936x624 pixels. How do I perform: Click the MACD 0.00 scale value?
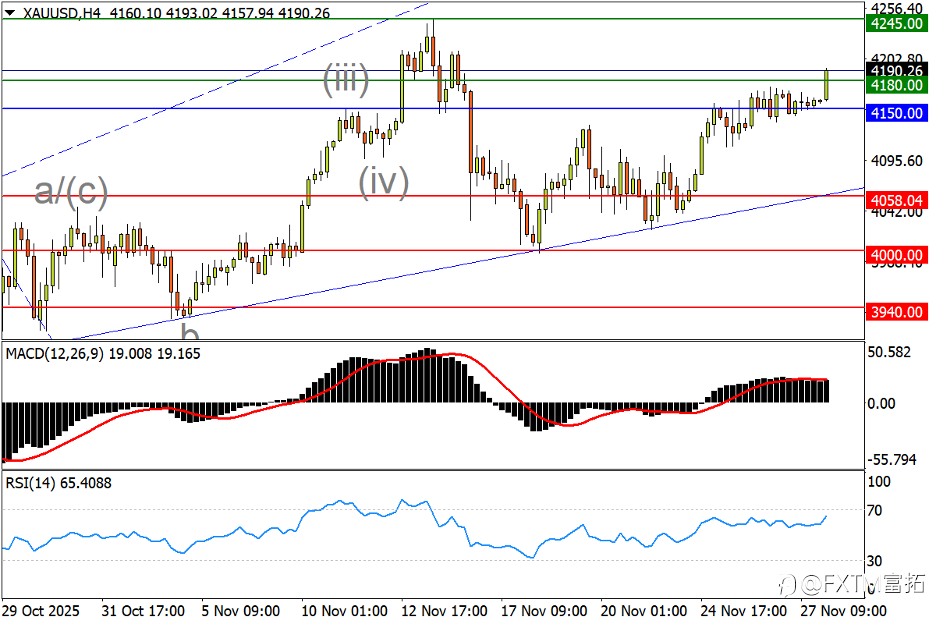(x=881, y=404)
